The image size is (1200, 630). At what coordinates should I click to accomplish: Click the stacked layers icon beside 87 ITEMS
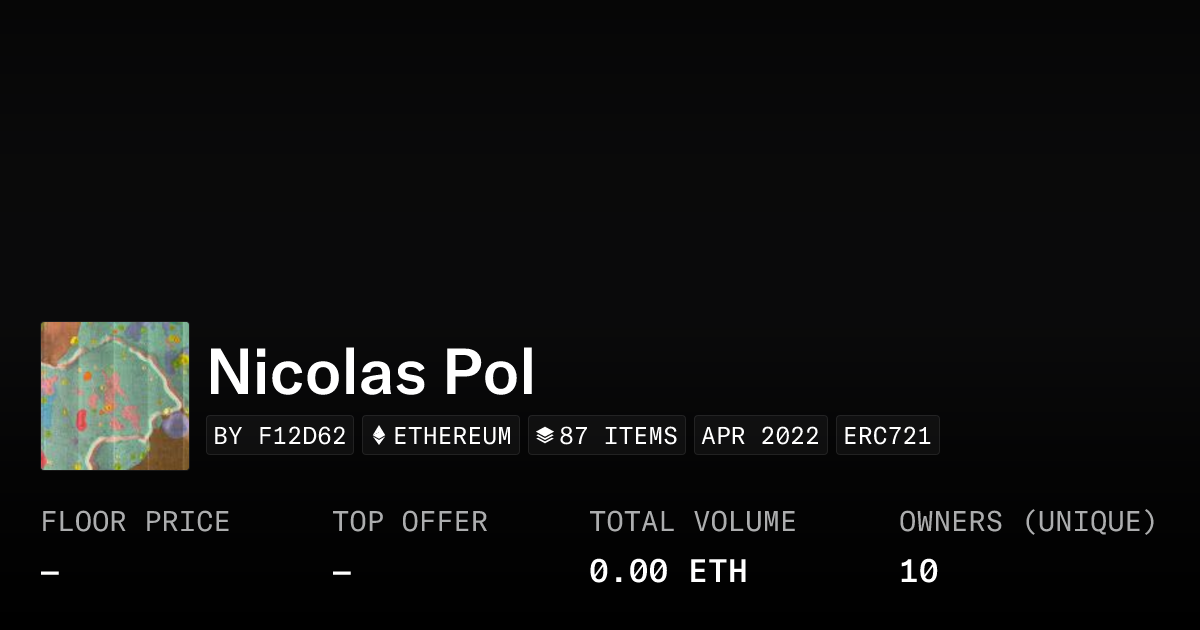coord(545,436)
